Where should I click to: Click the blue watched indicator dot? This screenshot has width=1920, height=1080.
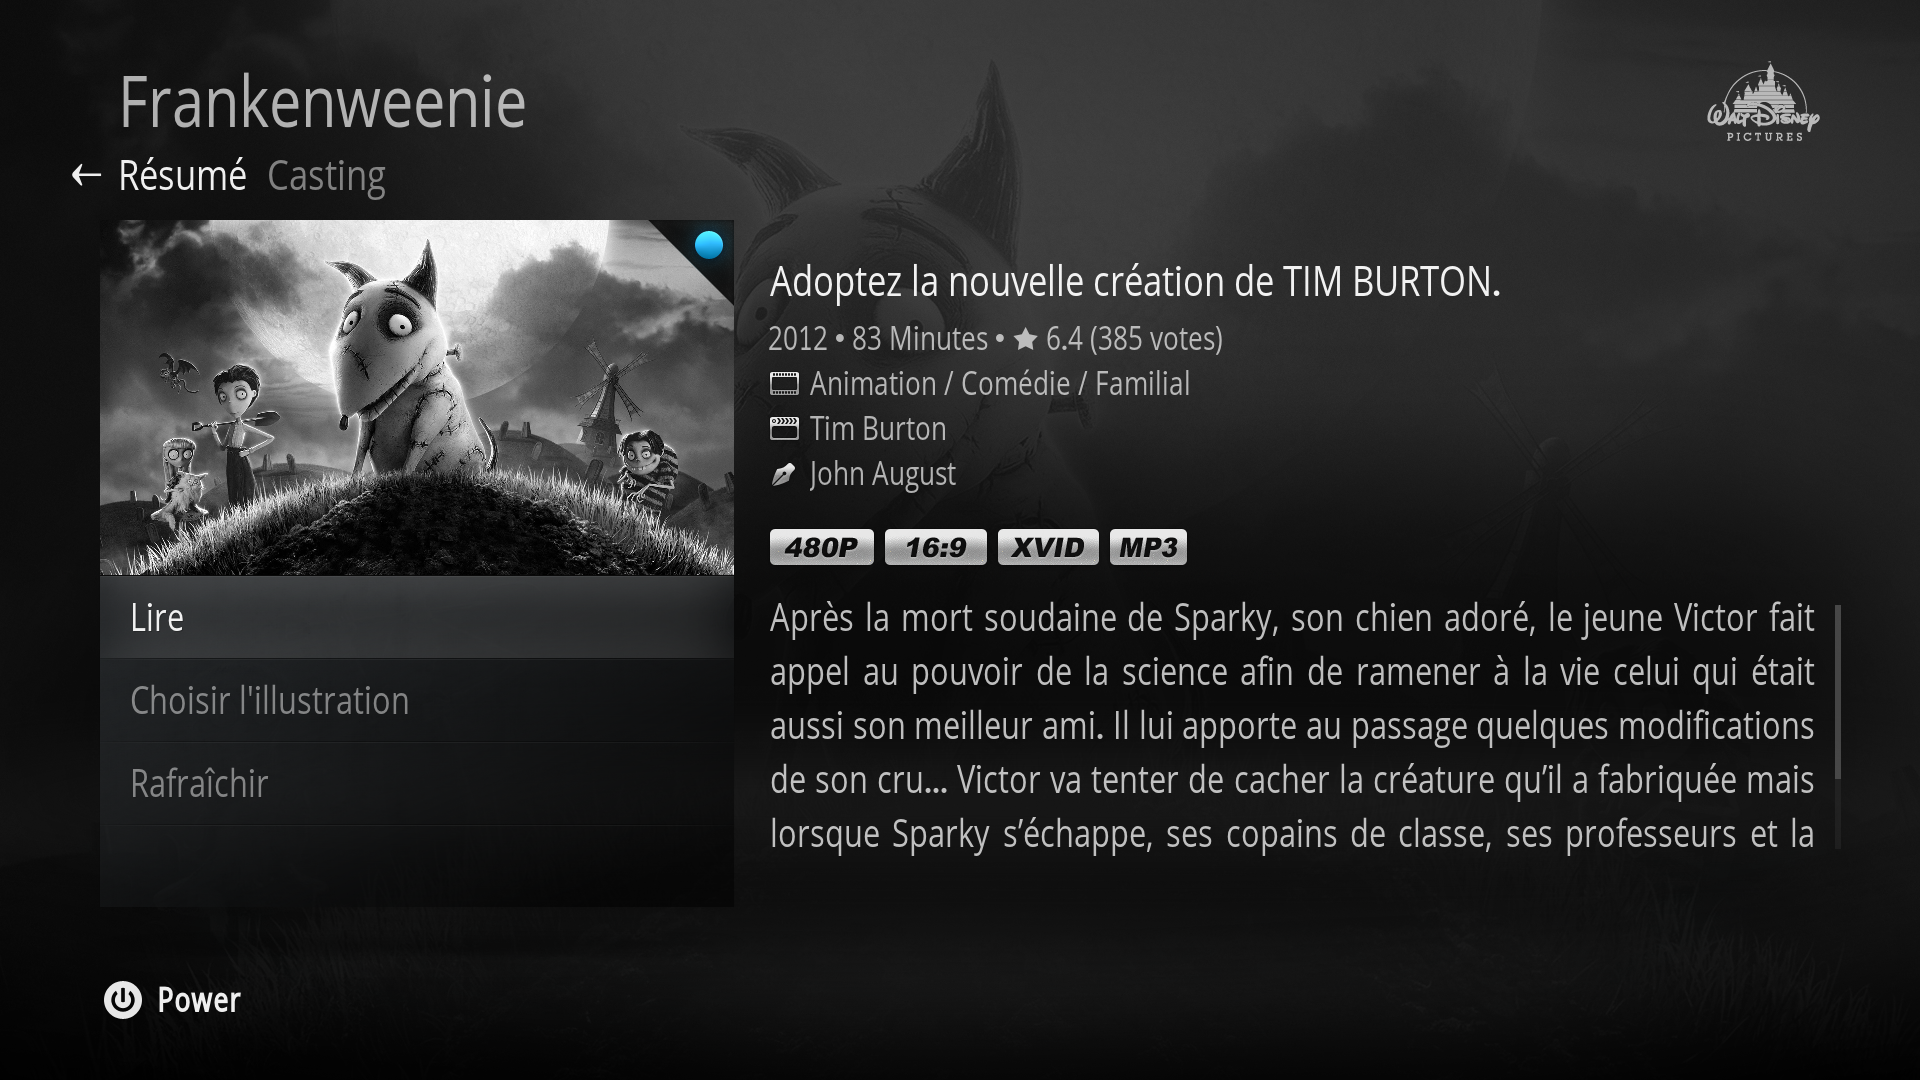click(x=709, y=245)
